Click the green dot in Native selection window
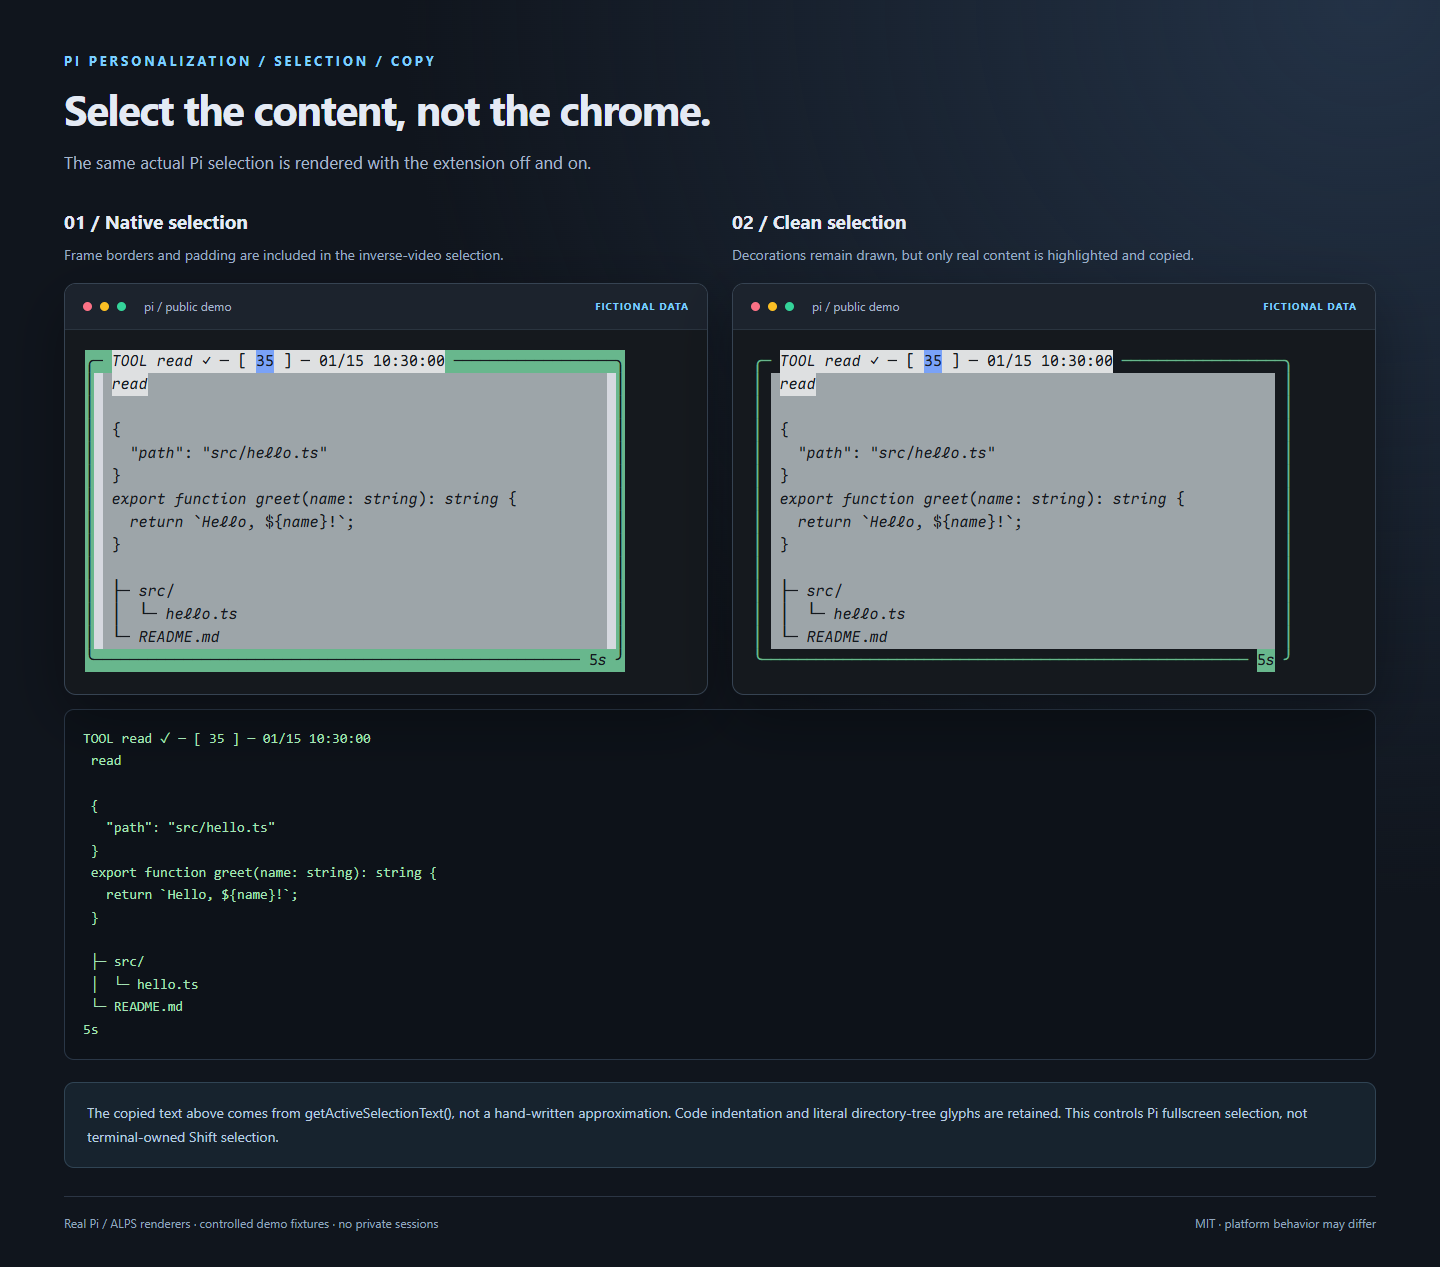Viewport: 1440px width, 1267px height. point(122,307)
